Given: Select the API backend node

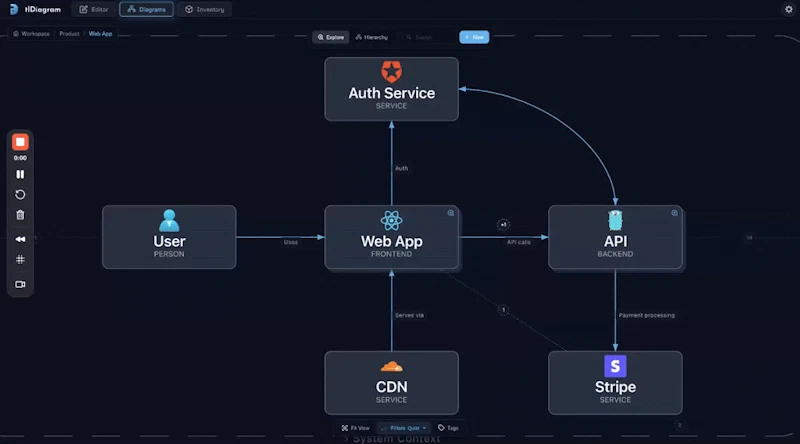Looking at the screenshot, I should click(615, 237).
